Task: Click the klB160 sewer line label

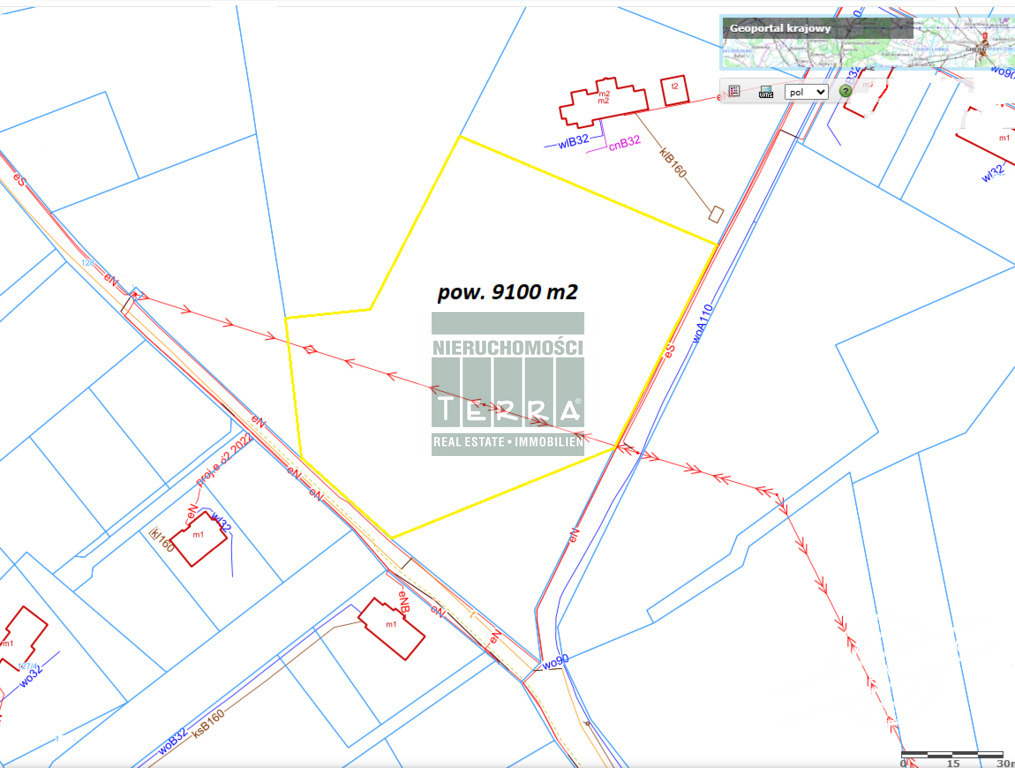Action: point(673,163)
